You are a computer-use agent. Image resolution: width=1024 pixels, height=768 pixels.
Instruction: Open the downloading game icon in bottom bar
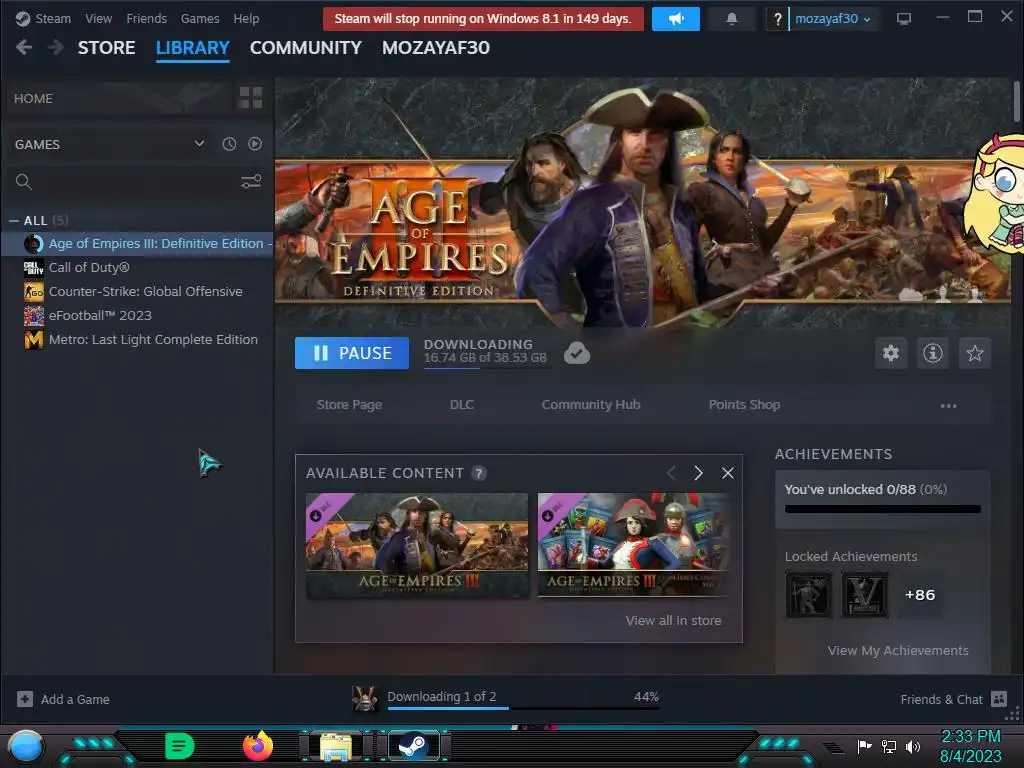click(364, 699)
